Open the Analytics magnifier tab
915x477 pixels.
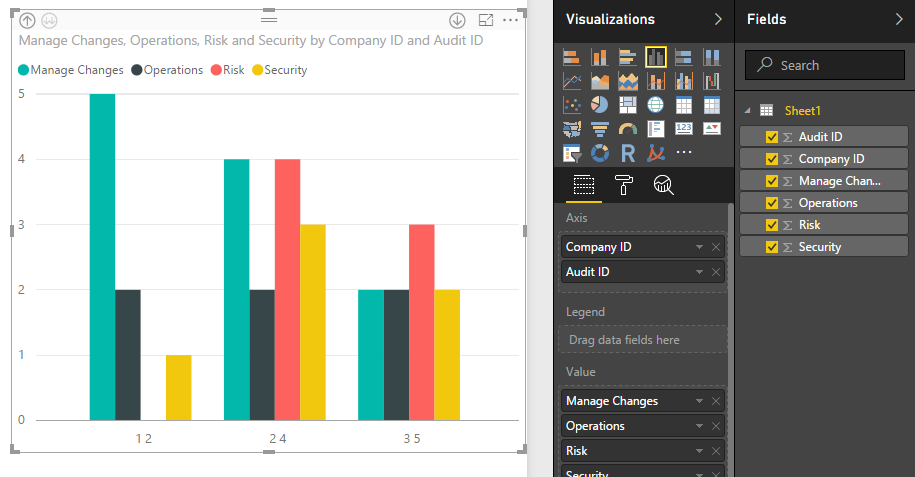pos(663,185)
